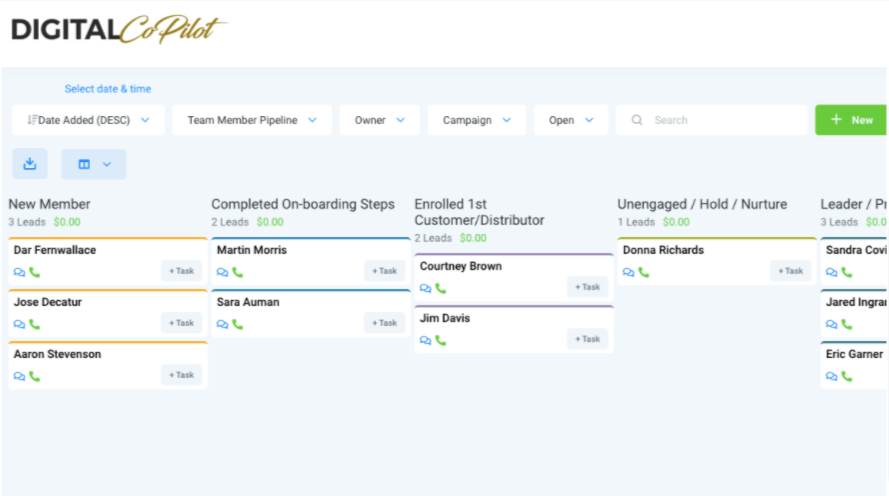Click the Select date & time link
Viewport: 889px width, 496px height.
(108, 89)
